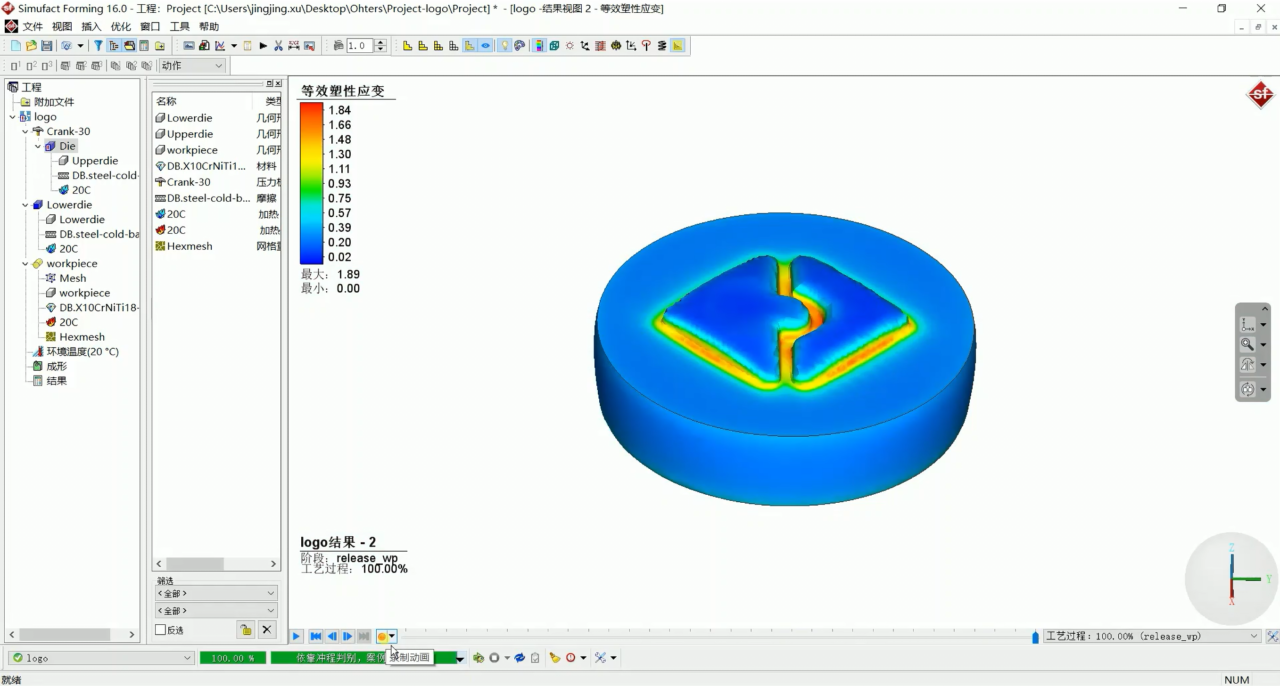Click the new file icon in toolbar
This screenshot has height=686, width=1280.
(x=15, y=46)
